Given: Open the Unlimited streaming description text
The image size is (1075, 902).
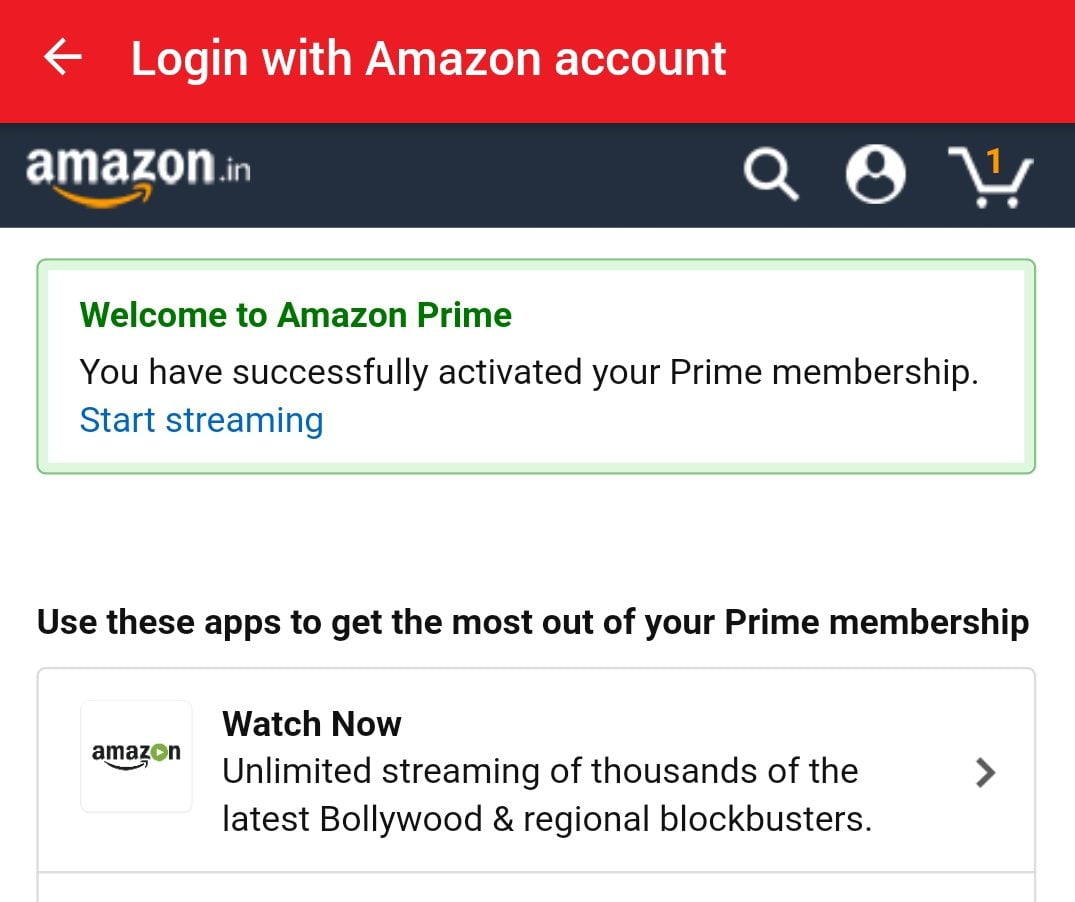Looking at the screenshot, I should (546, 795).
